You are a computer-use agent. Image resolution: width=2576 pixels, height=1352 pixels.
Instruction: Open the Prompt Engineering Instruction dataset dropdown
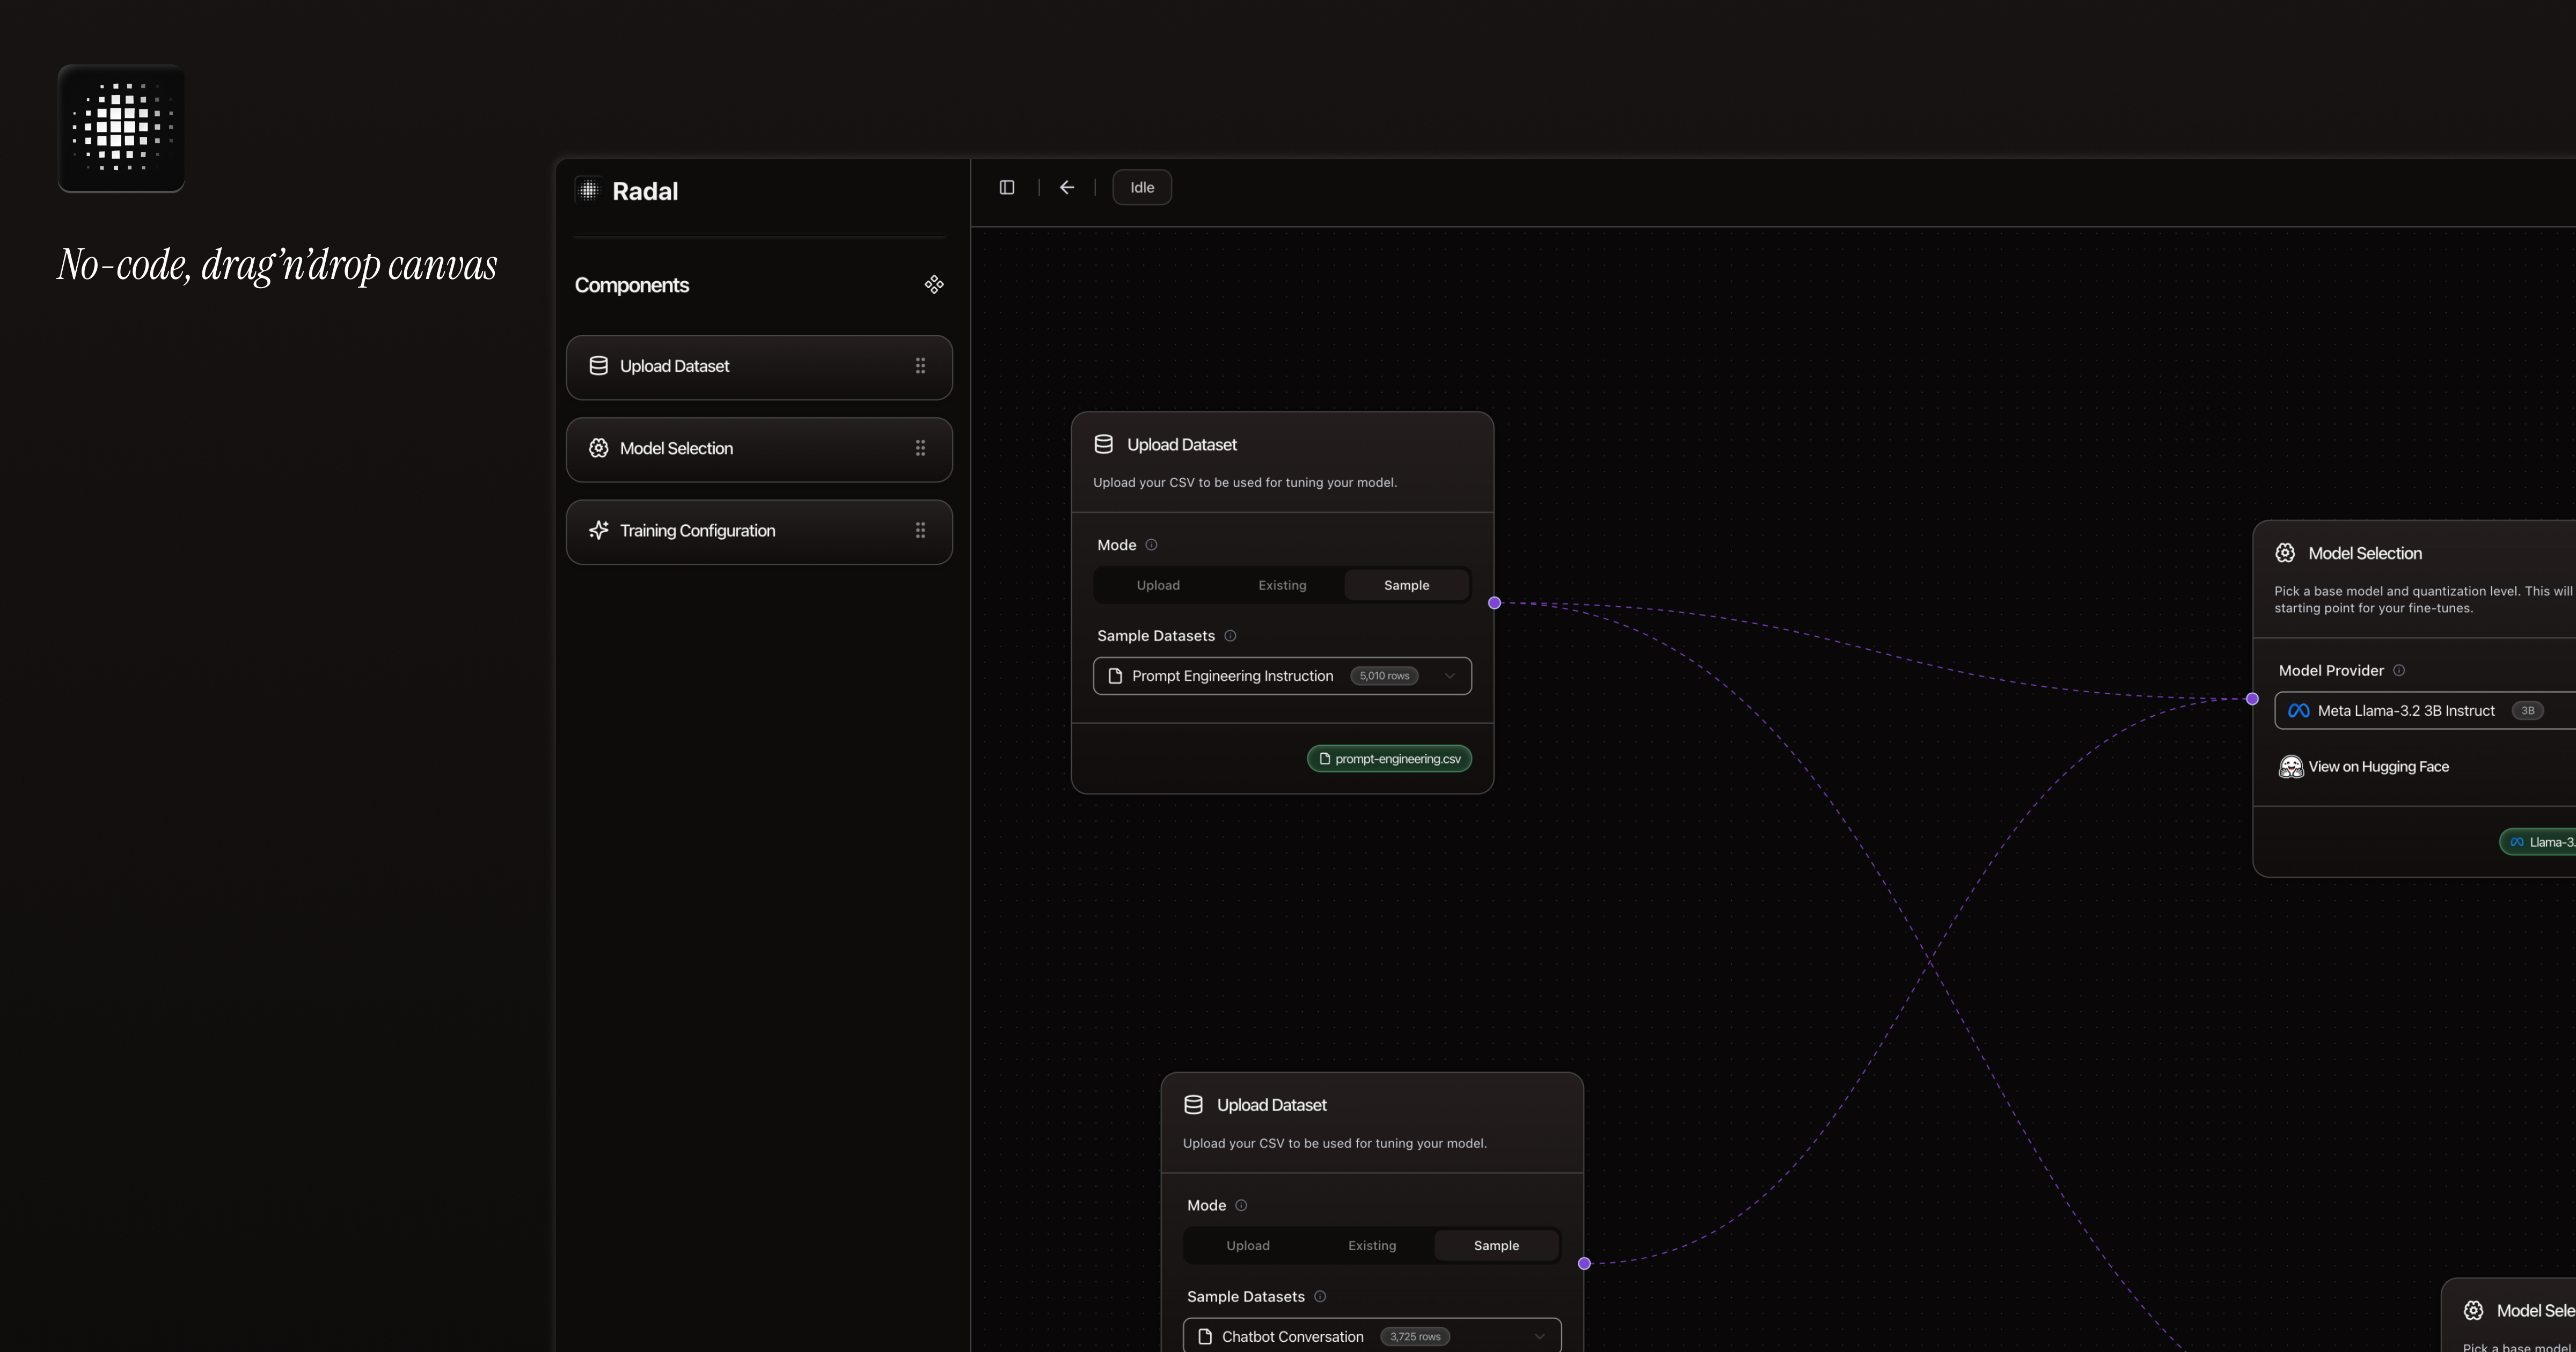[1282, 676]
